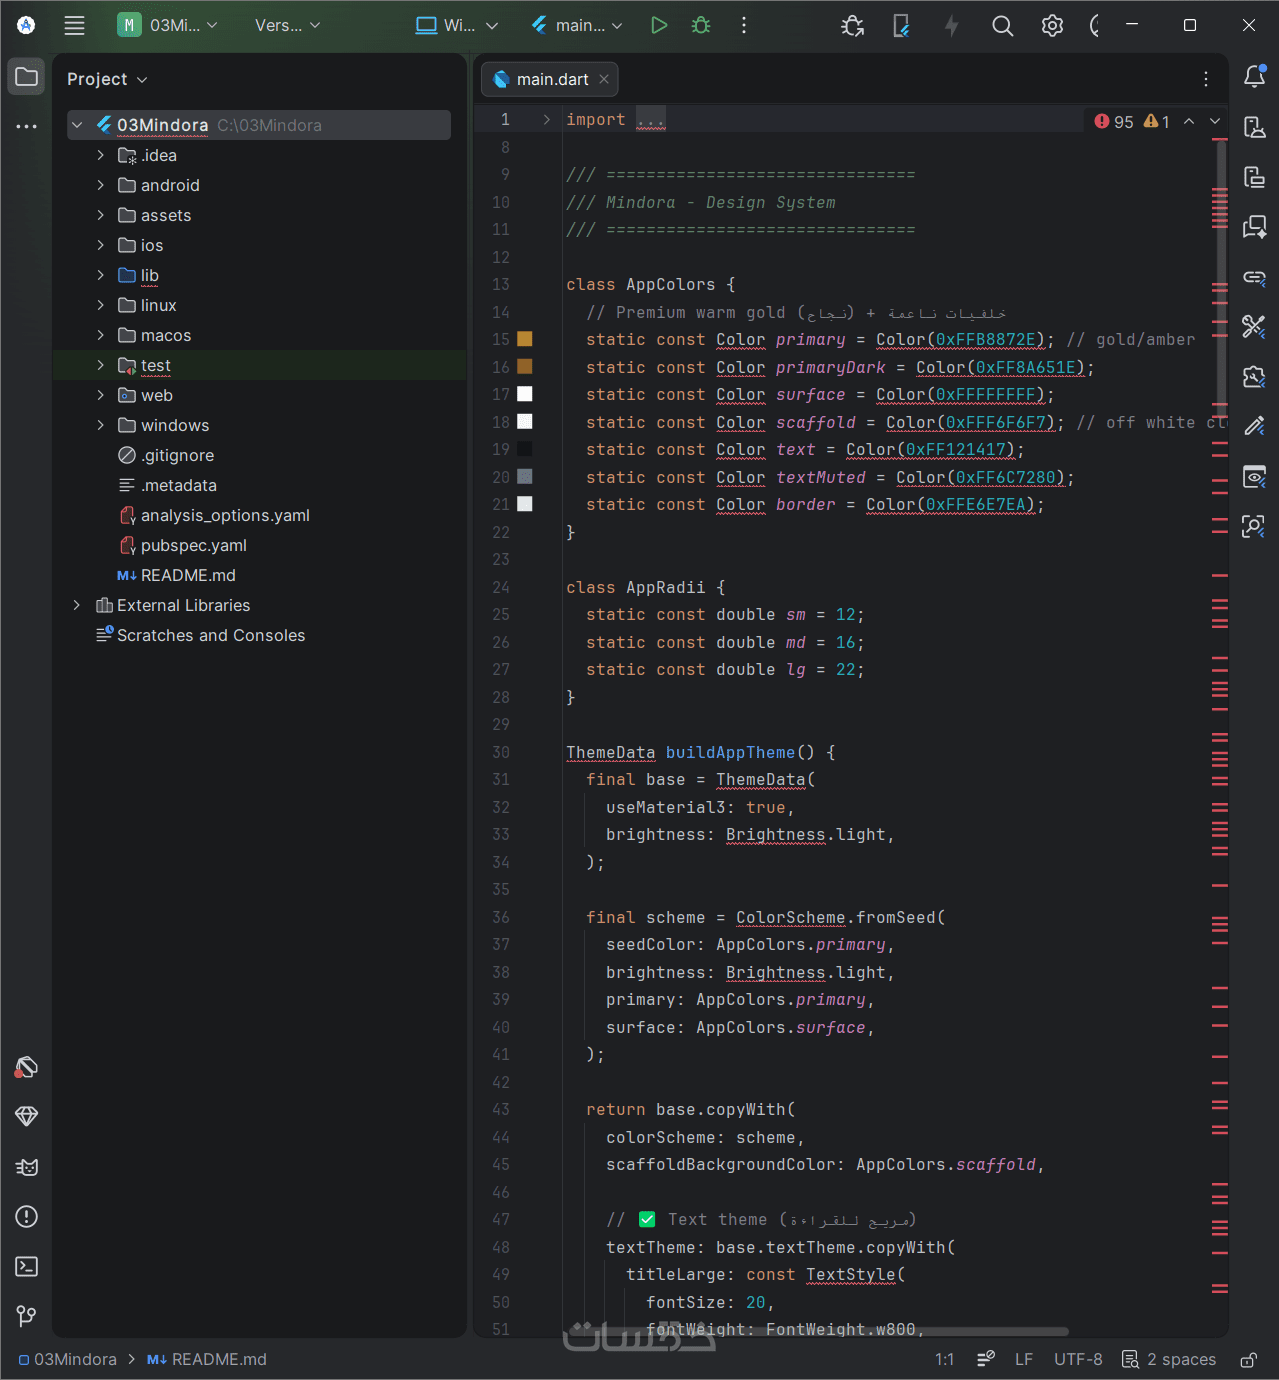The height and width of the screenshot is (1380, 1279).
Task: Click the Debug bug icon in toolbar
Action: 701,25
